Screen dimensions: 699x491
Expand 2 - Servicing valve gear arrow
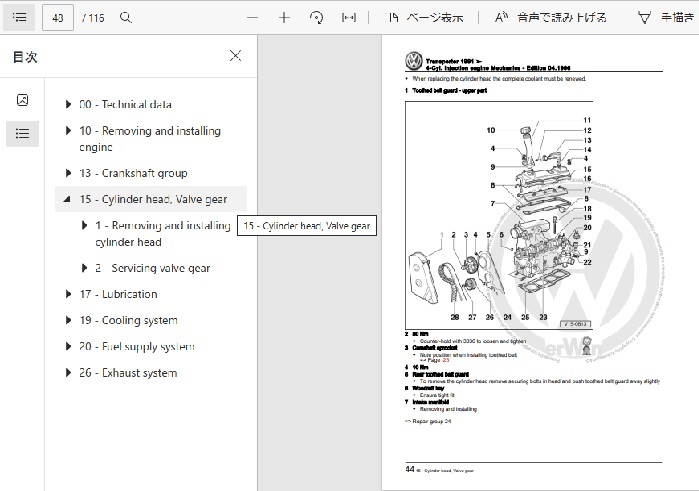(84, 268)
